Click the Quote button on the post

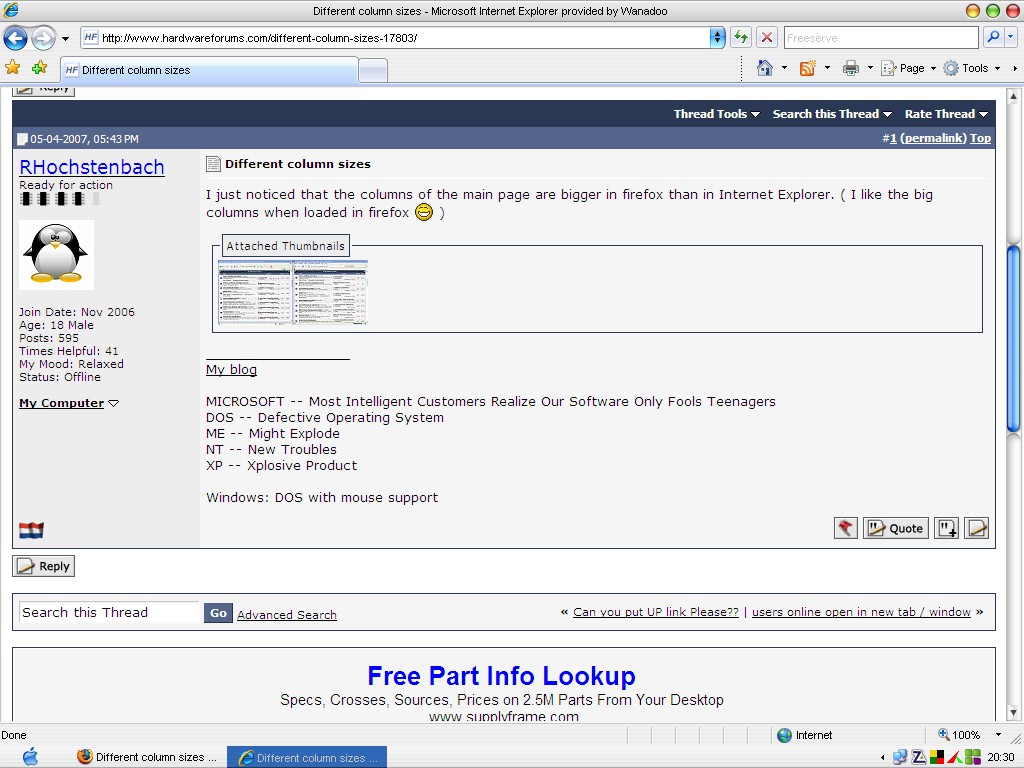tap(895, 528)
